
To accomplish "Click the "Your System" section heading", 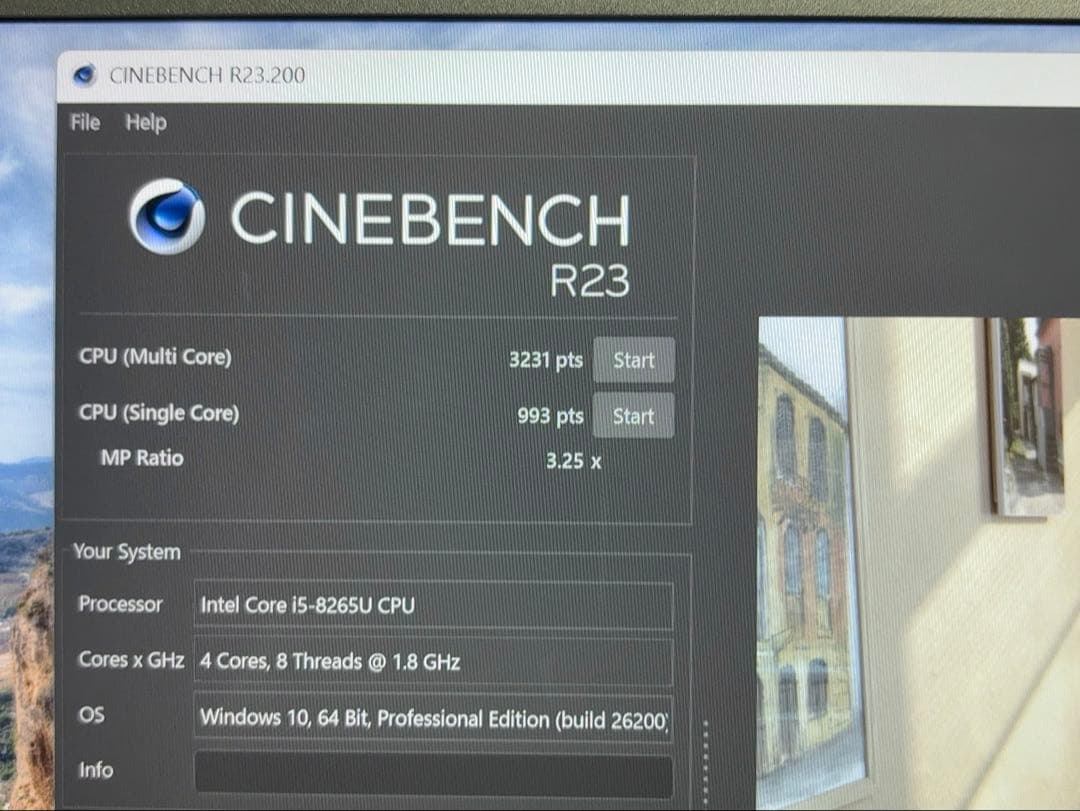I will pos(127,551).
